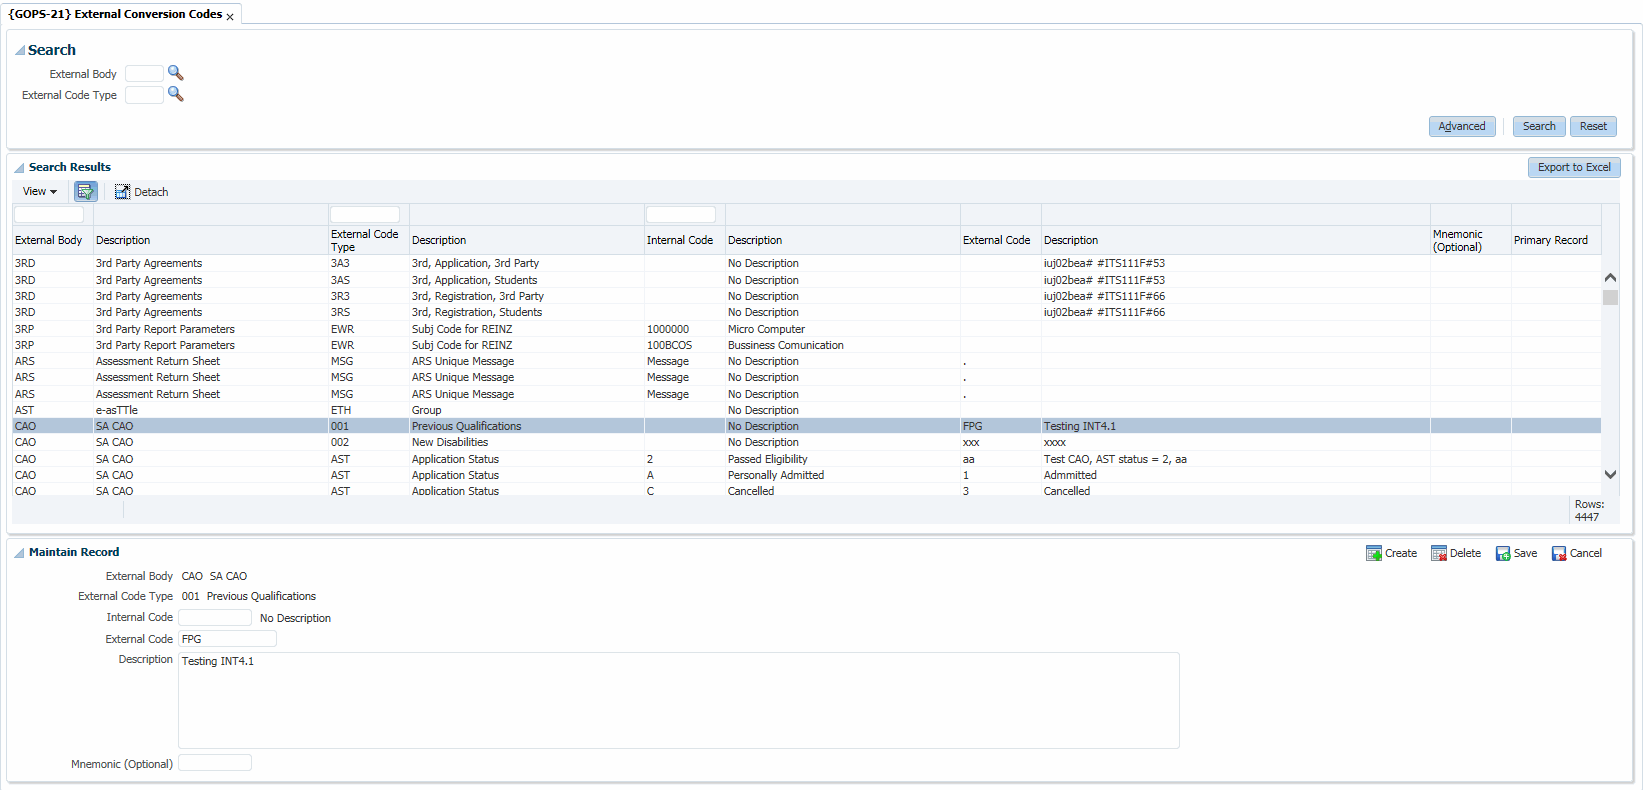Collapse the Search Results section
Screen dimensions: 1643x790
coord(19,168)
